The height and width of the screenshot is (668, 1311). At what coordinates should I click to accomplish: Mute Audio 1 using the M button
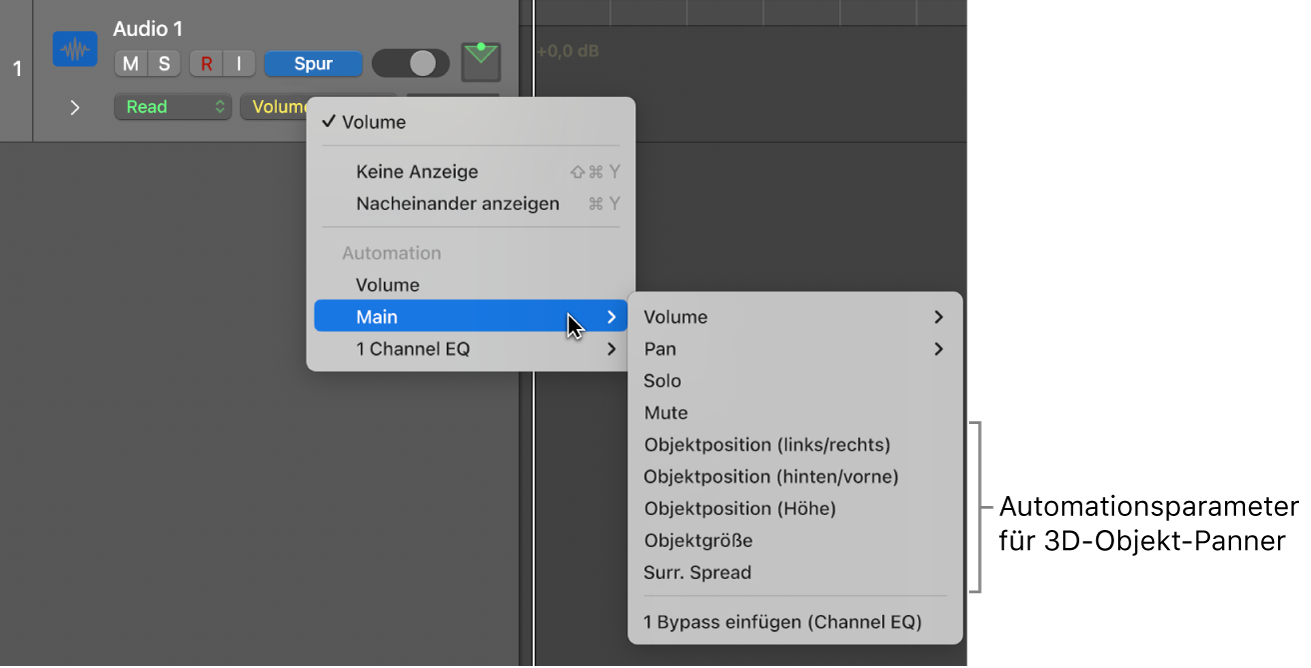click(x=129, y=63)
